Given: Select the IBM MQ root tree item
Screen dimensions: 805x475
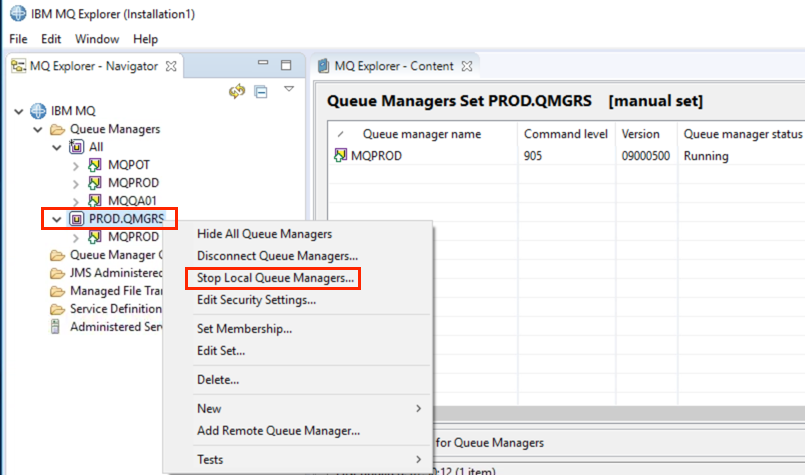Looking at the screenshot, I should tap(73, 111).
